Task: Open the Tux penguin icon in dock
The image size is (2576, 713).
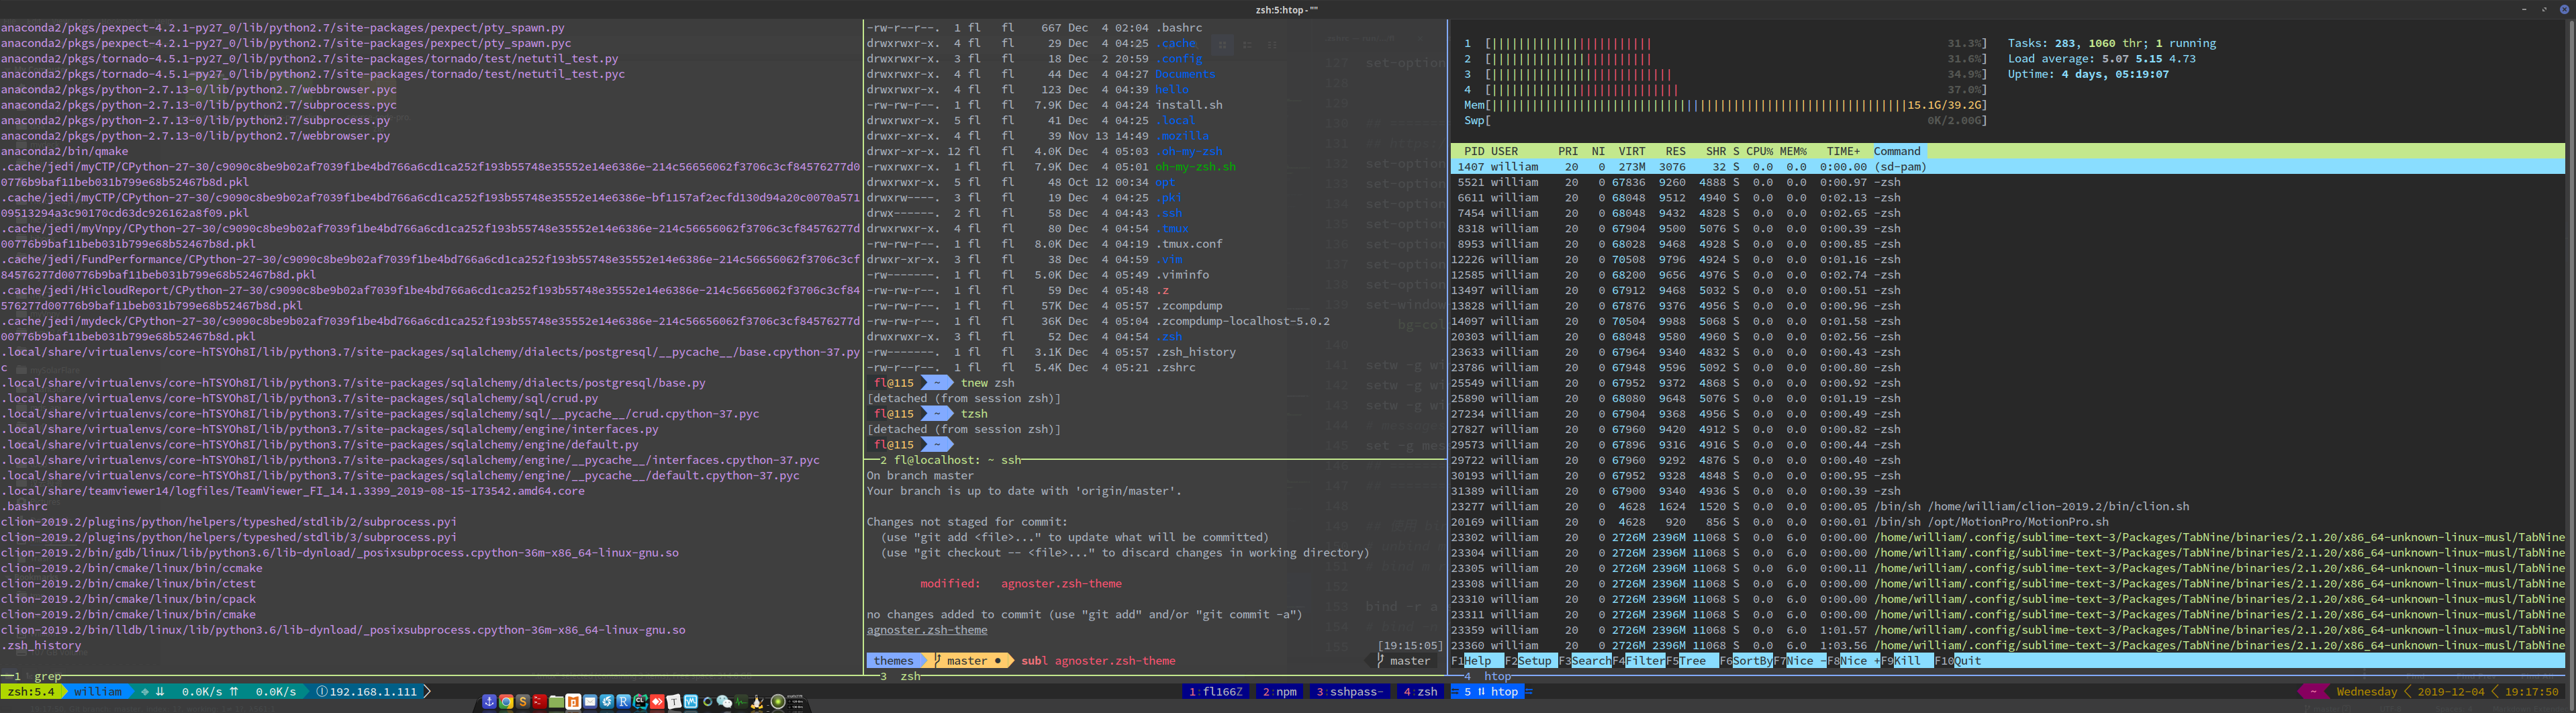Action: (x=757, y=703)
